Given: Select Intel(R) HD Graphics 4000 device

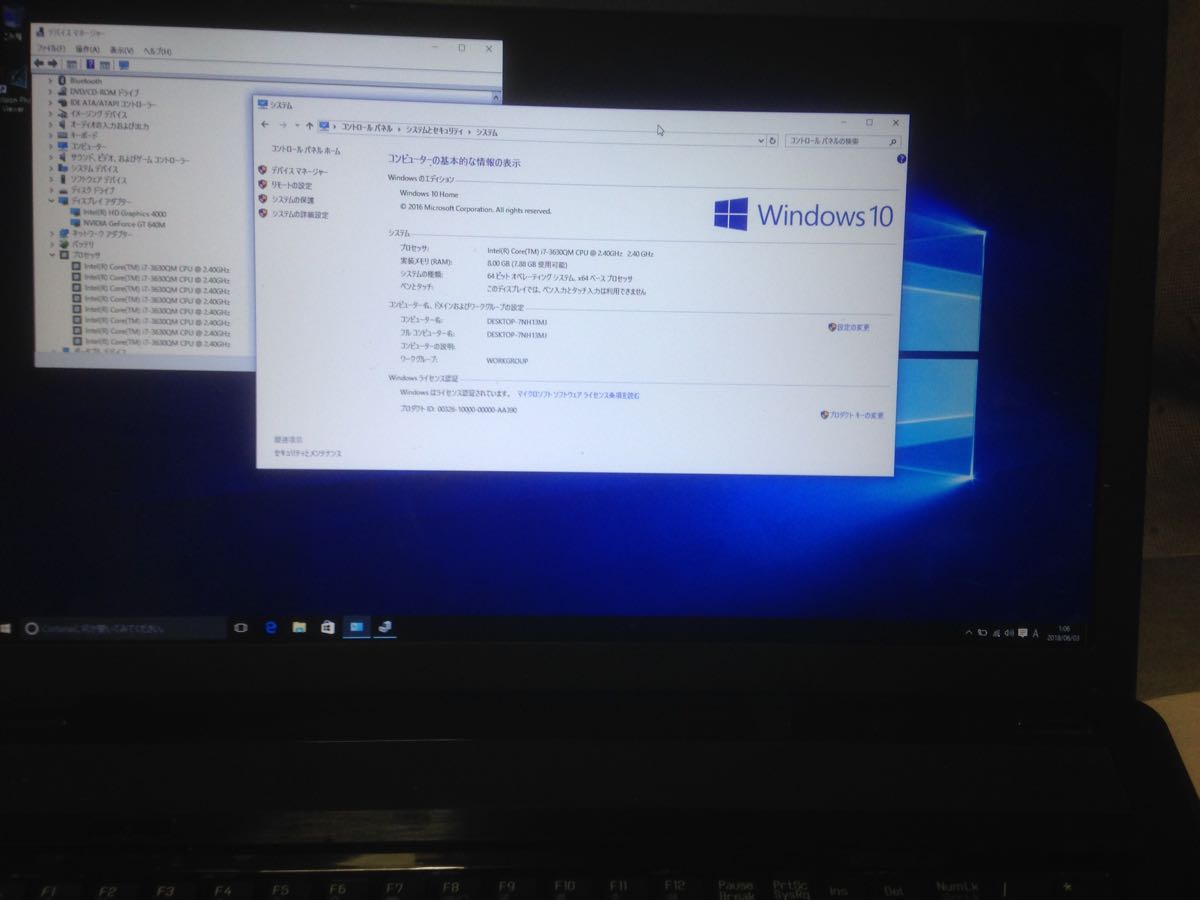Looking at the screenshot, I should coord(124,213).
